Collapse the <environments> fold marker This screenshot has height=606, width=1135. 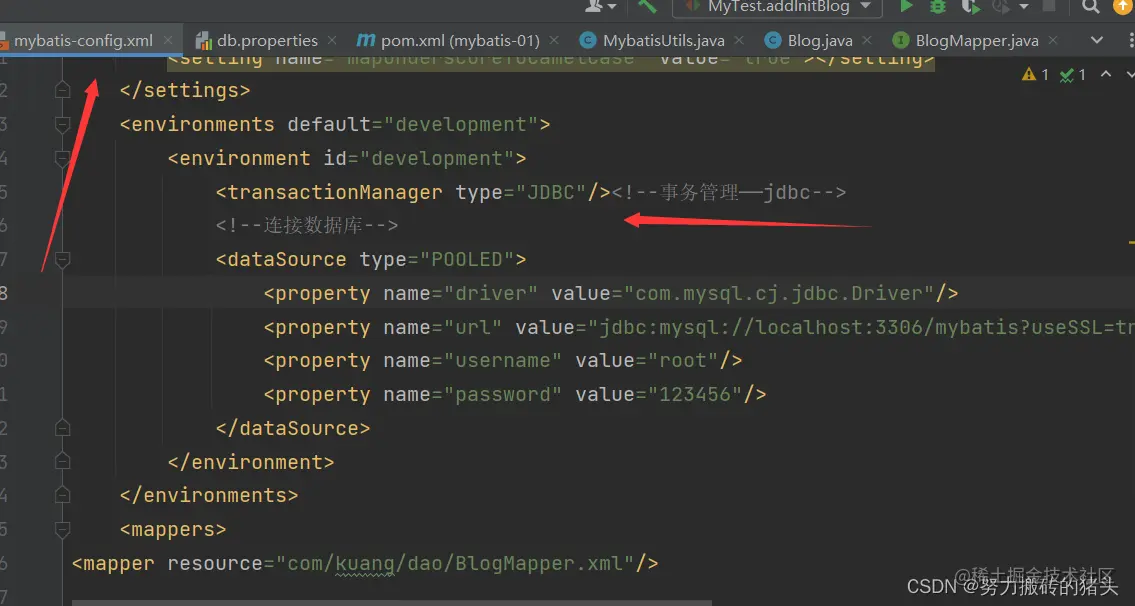62,125
